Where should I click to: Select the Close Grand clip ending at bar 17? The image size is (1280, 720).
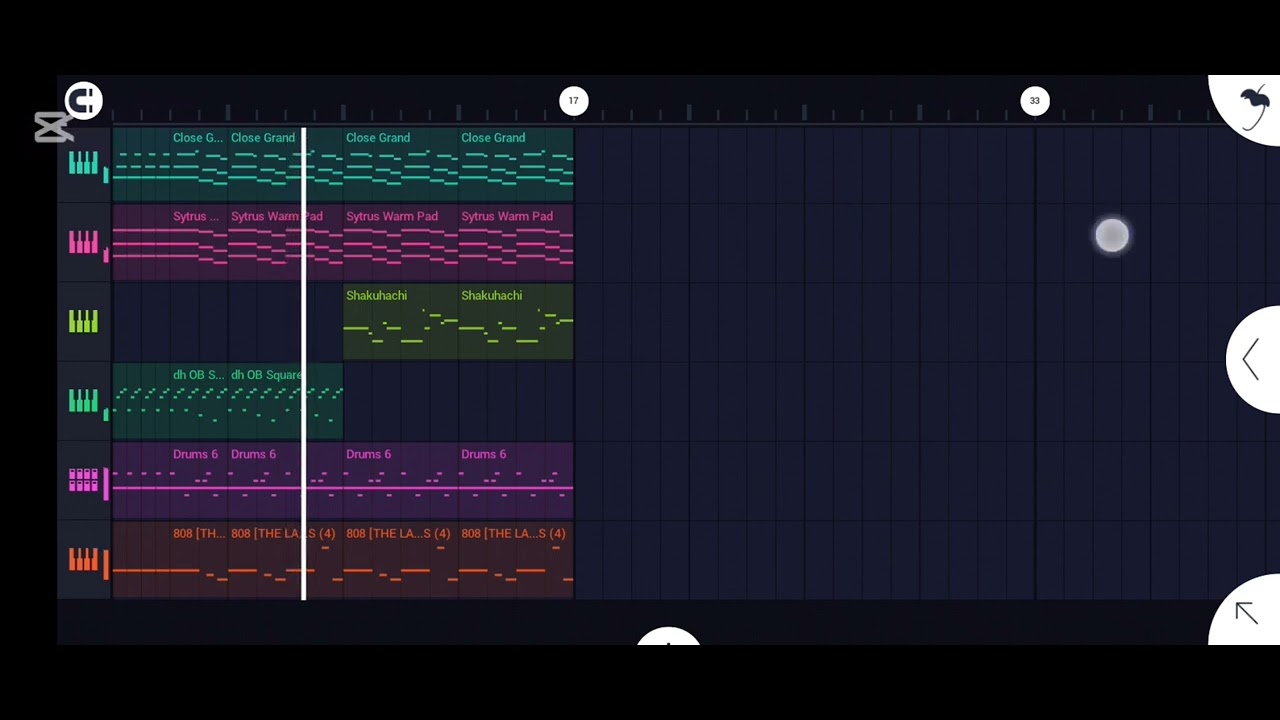tap(516, 164)
